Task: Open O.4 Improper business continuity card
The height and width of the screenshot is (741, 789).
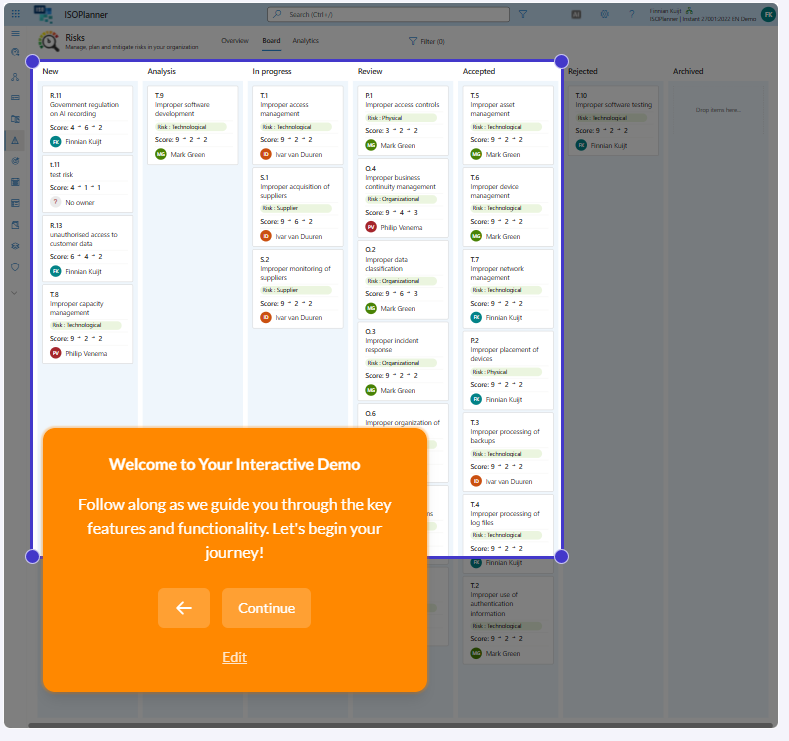Action: pyautogui.click(x=403, y=198)
